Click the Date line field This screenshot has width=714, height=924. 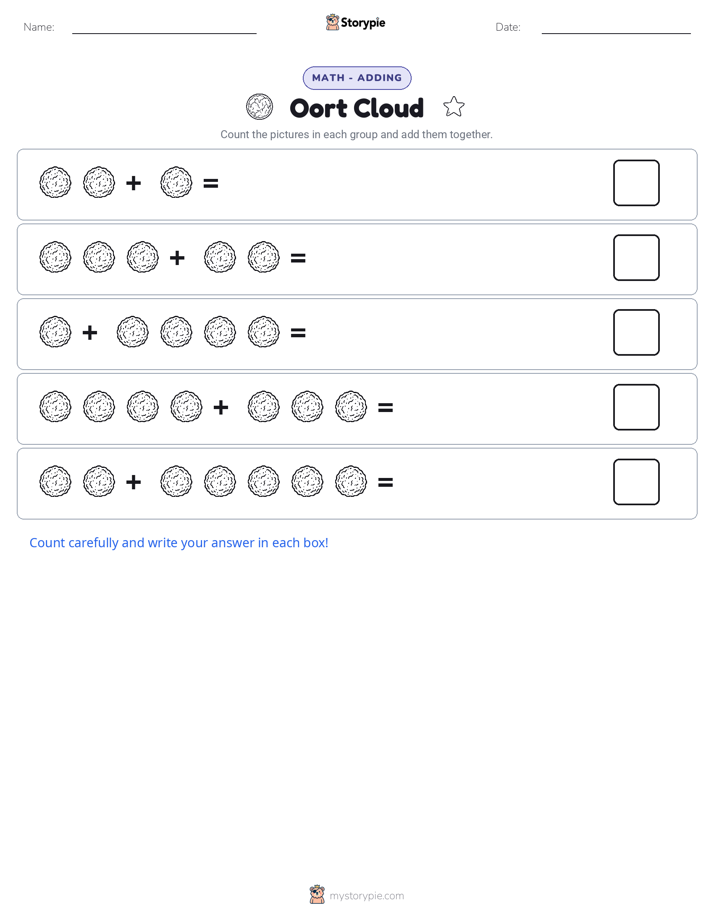pos(616,27)
